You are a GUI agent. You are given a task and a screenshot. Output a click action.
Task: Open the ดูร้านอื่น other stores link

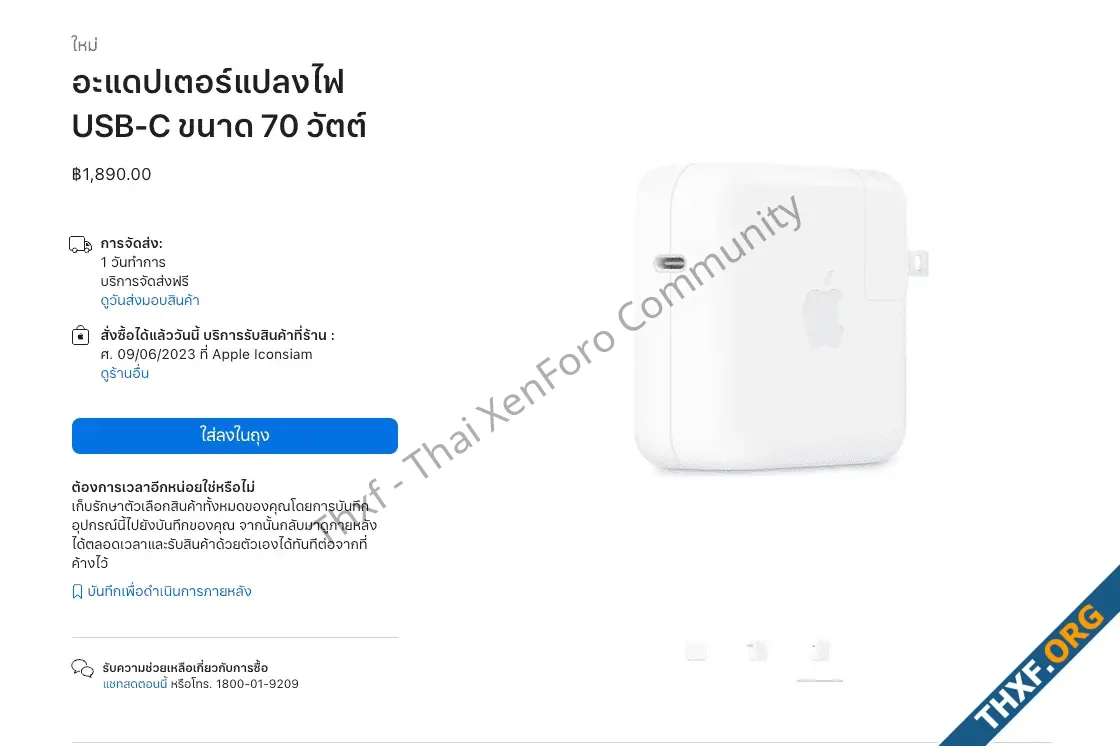pyautogui.click(x=124, y=373)
